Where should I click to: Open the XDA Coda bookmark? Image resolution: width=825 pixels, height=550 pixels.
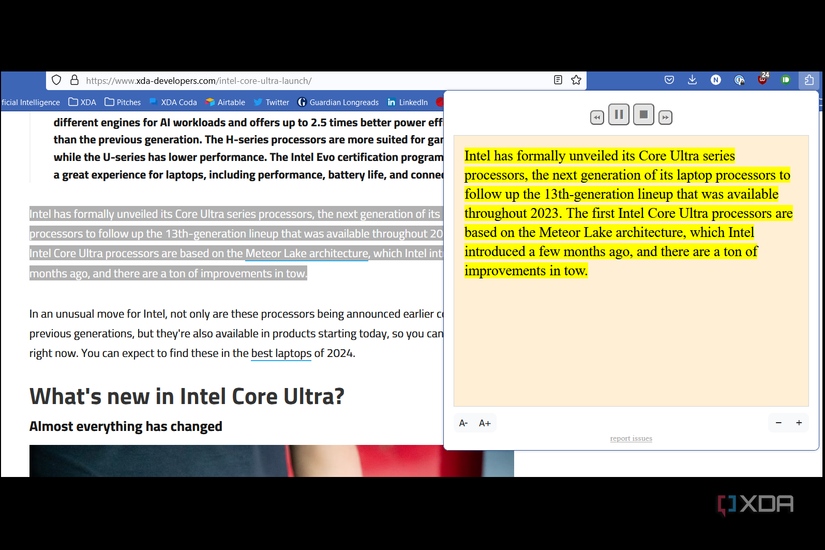coord(173,102)
